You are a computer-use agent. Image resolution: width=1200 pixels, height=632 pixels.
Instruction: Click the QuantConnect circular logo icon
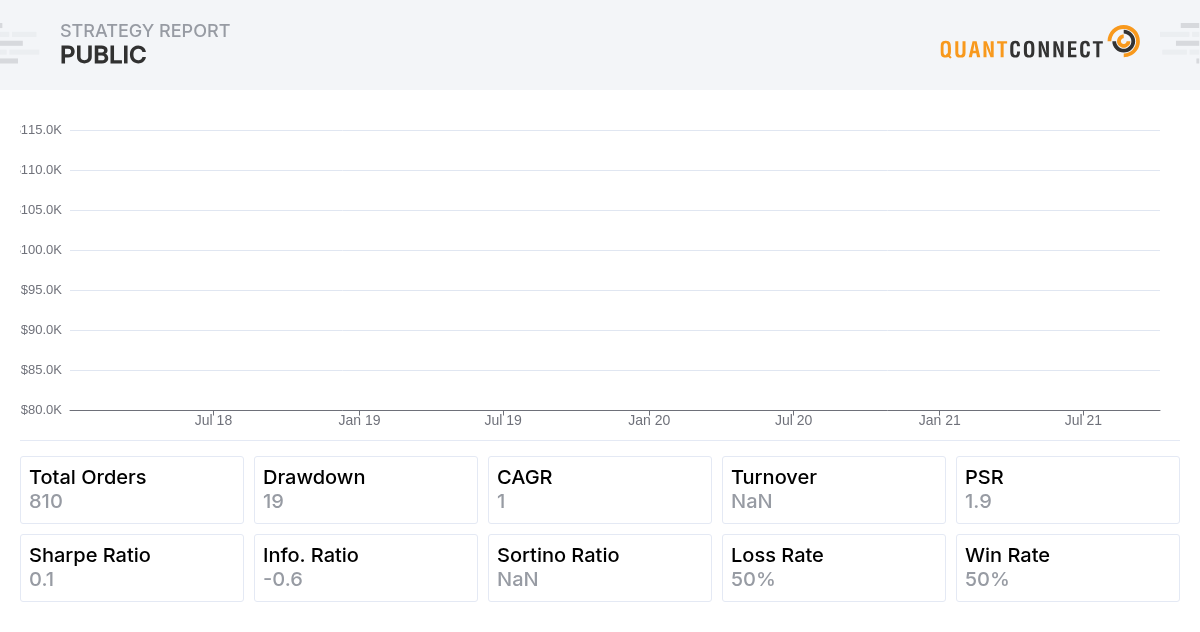pos(1124,41)
